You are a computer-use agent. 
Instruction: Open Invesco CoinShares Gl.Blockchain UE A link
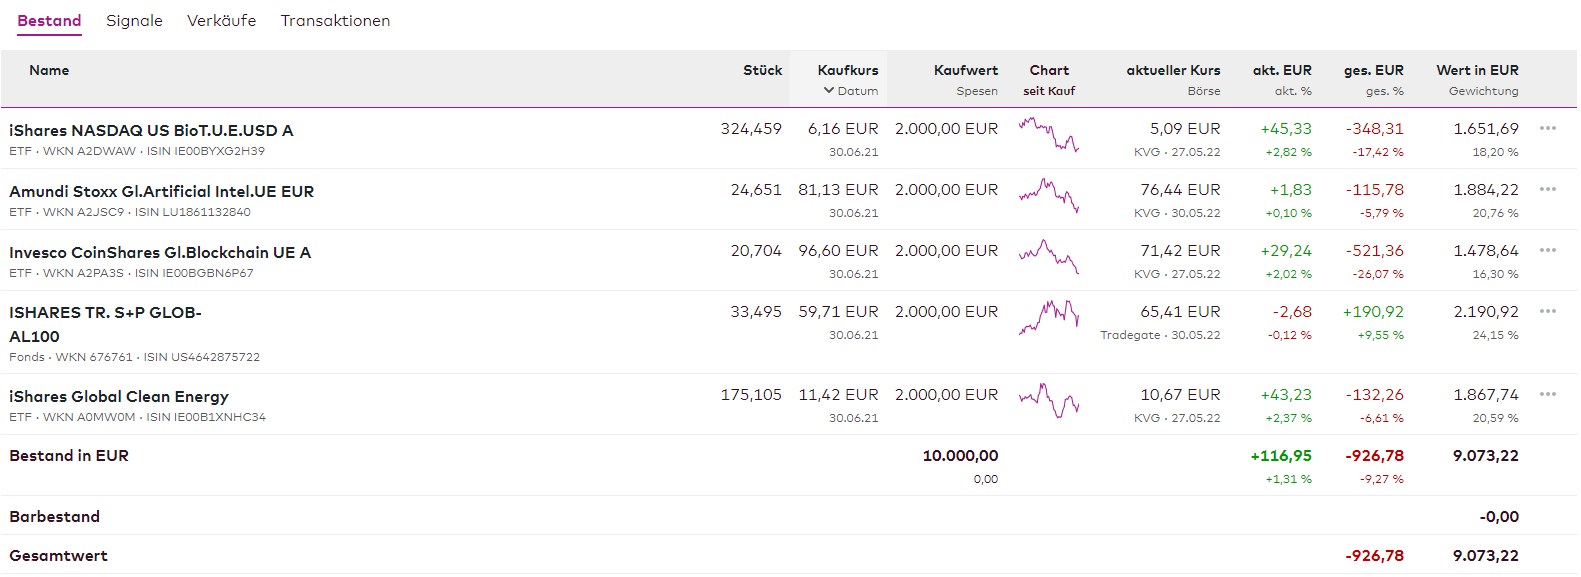(x=160, y=253)
